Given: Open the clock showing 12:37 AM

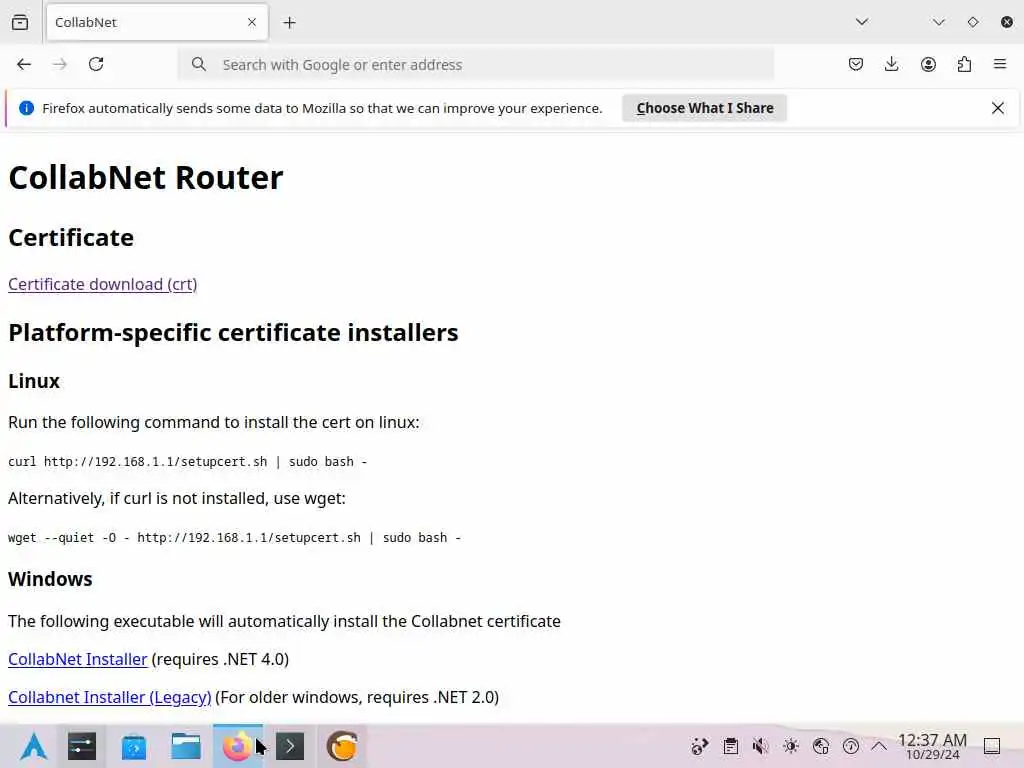Looking at the screenshot, I should [932, 746].
